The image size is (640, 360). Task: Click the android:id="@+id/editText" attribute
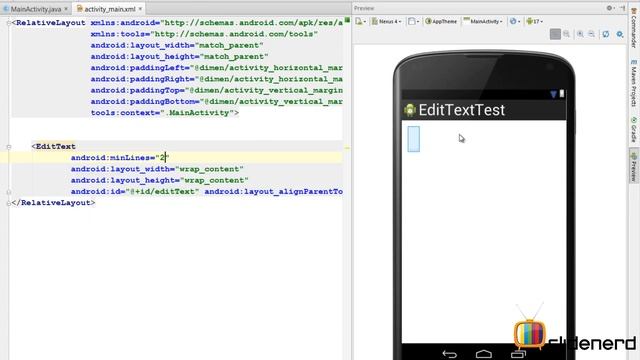point(135,192)
